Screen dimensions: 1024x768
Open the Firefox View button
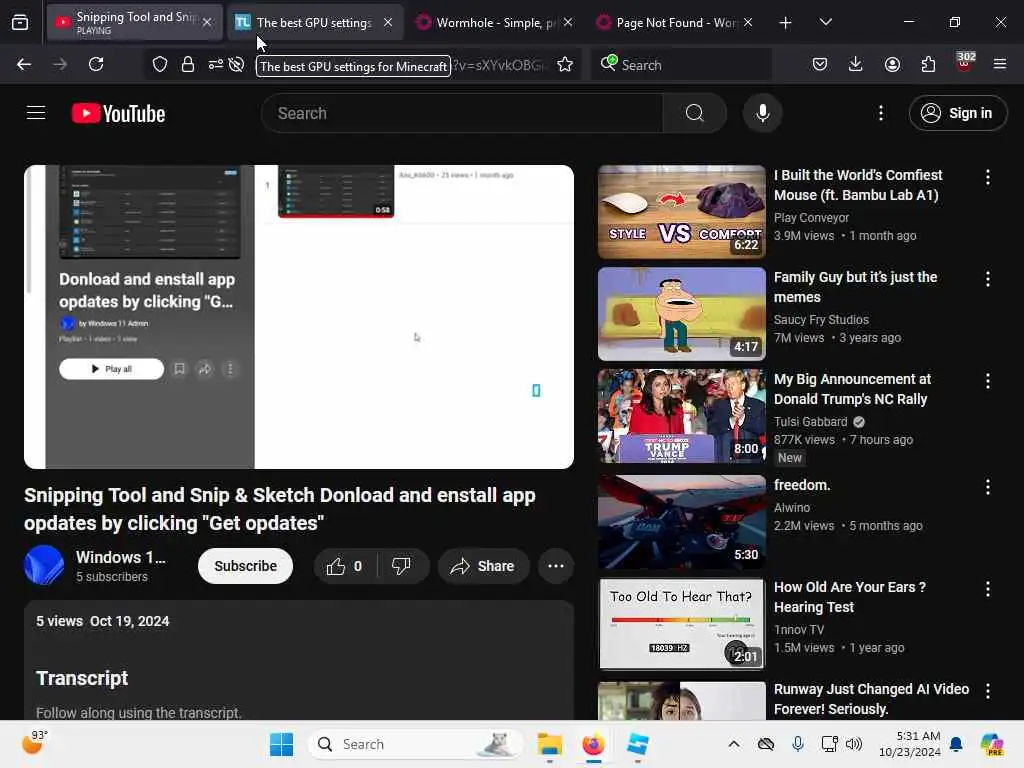coord(20,23)
